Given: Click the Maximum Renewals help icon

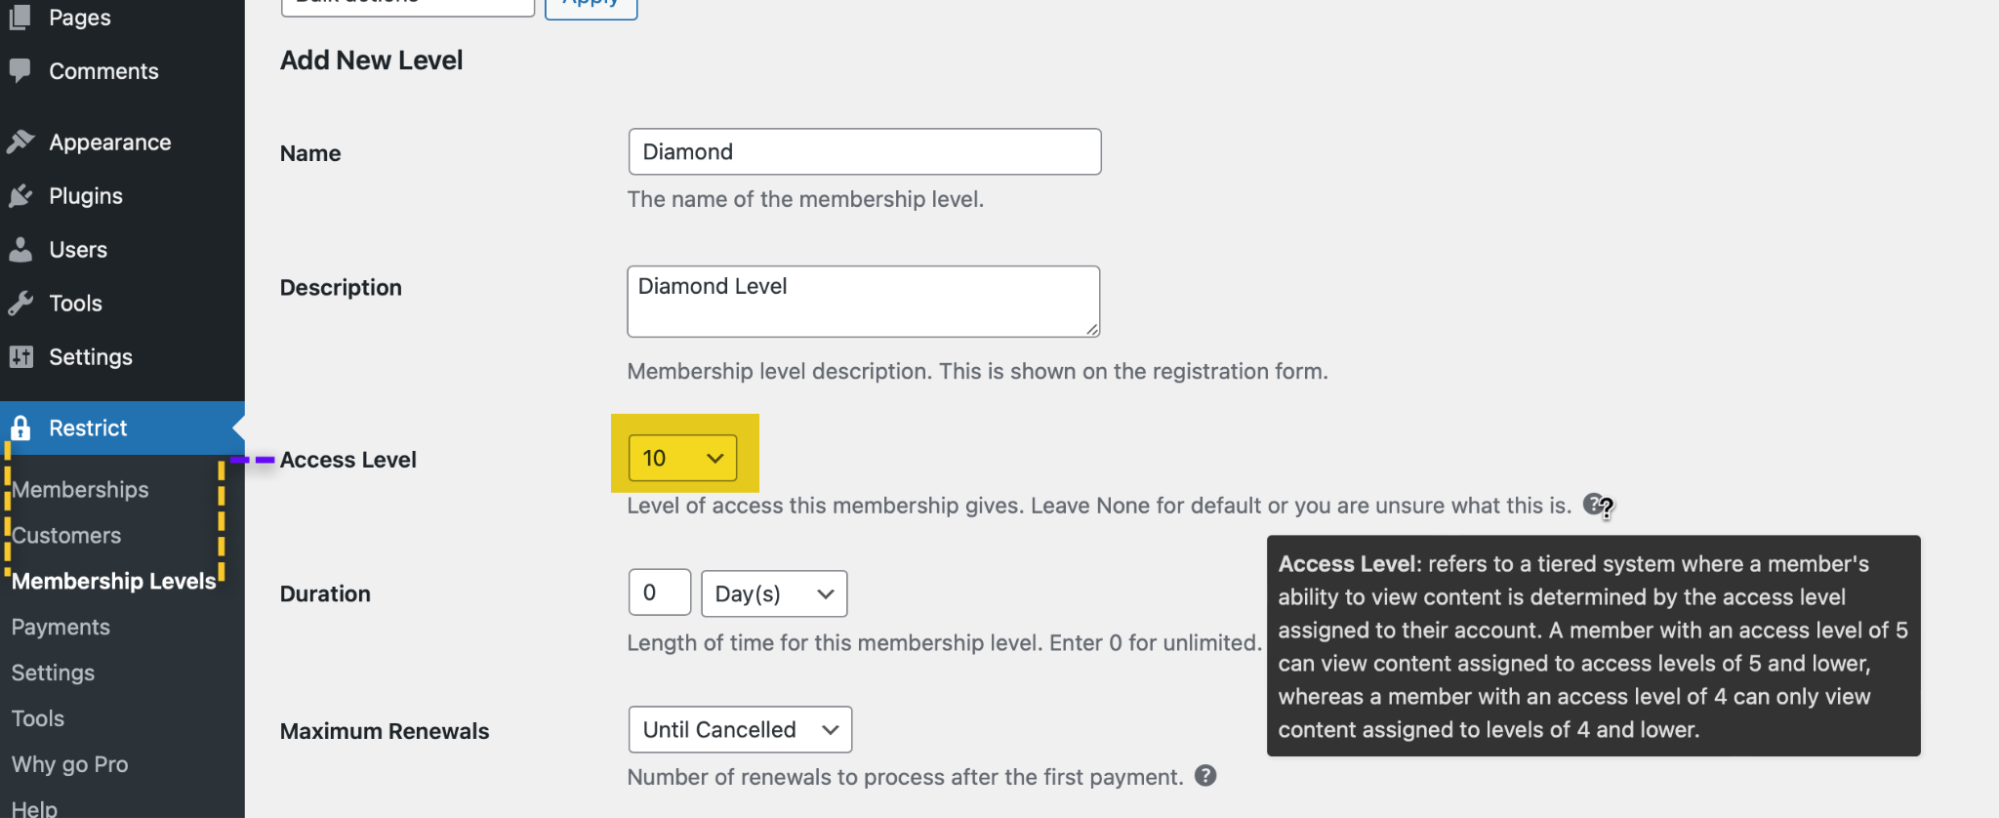Looking at the screenshot, I should point(1206,776).
